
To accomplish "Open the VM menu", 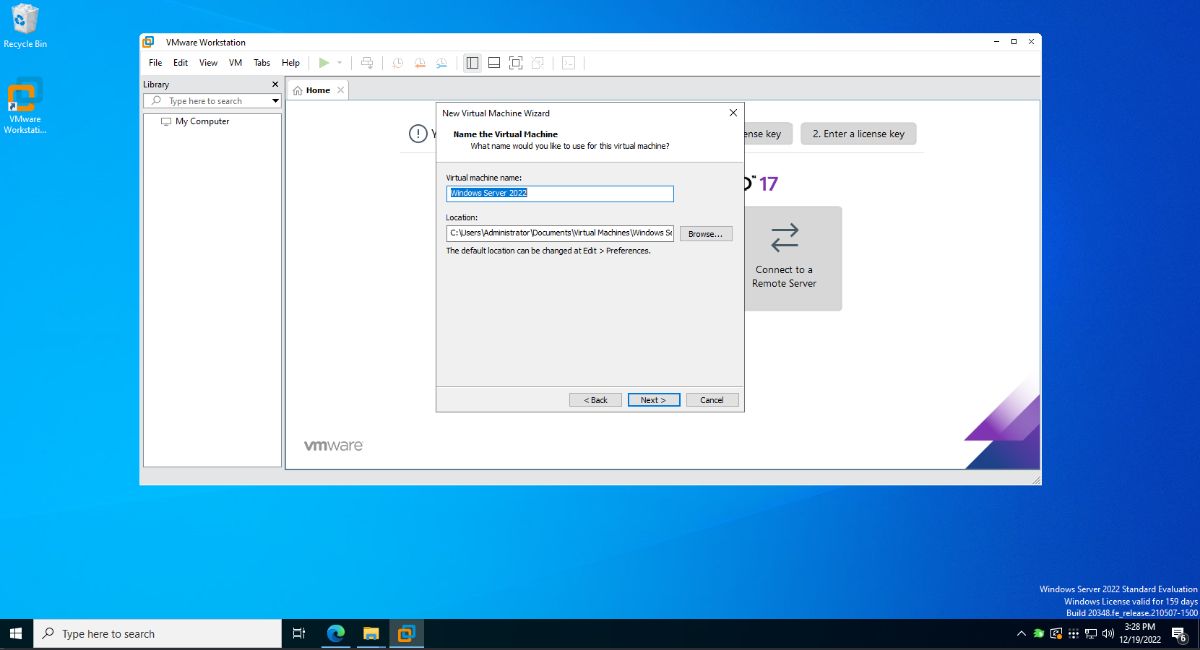I will tap(234, 62).
